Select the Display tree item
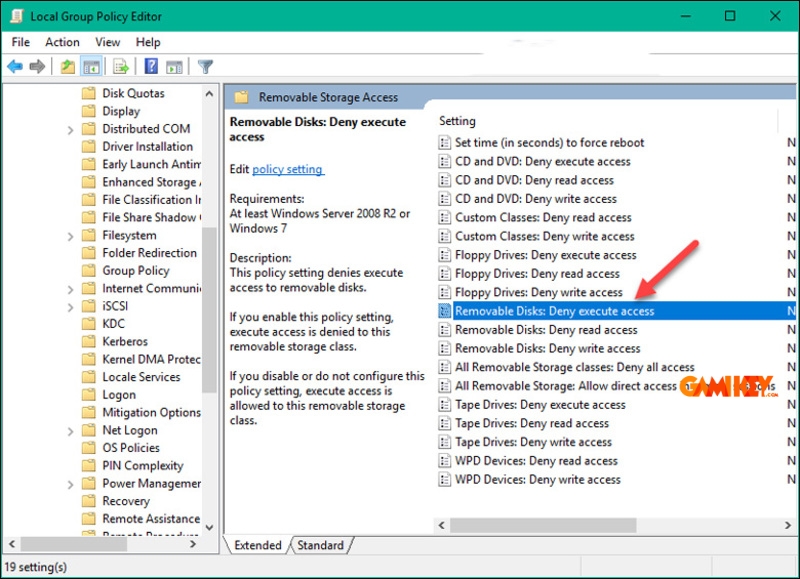 tap(121, 111)
